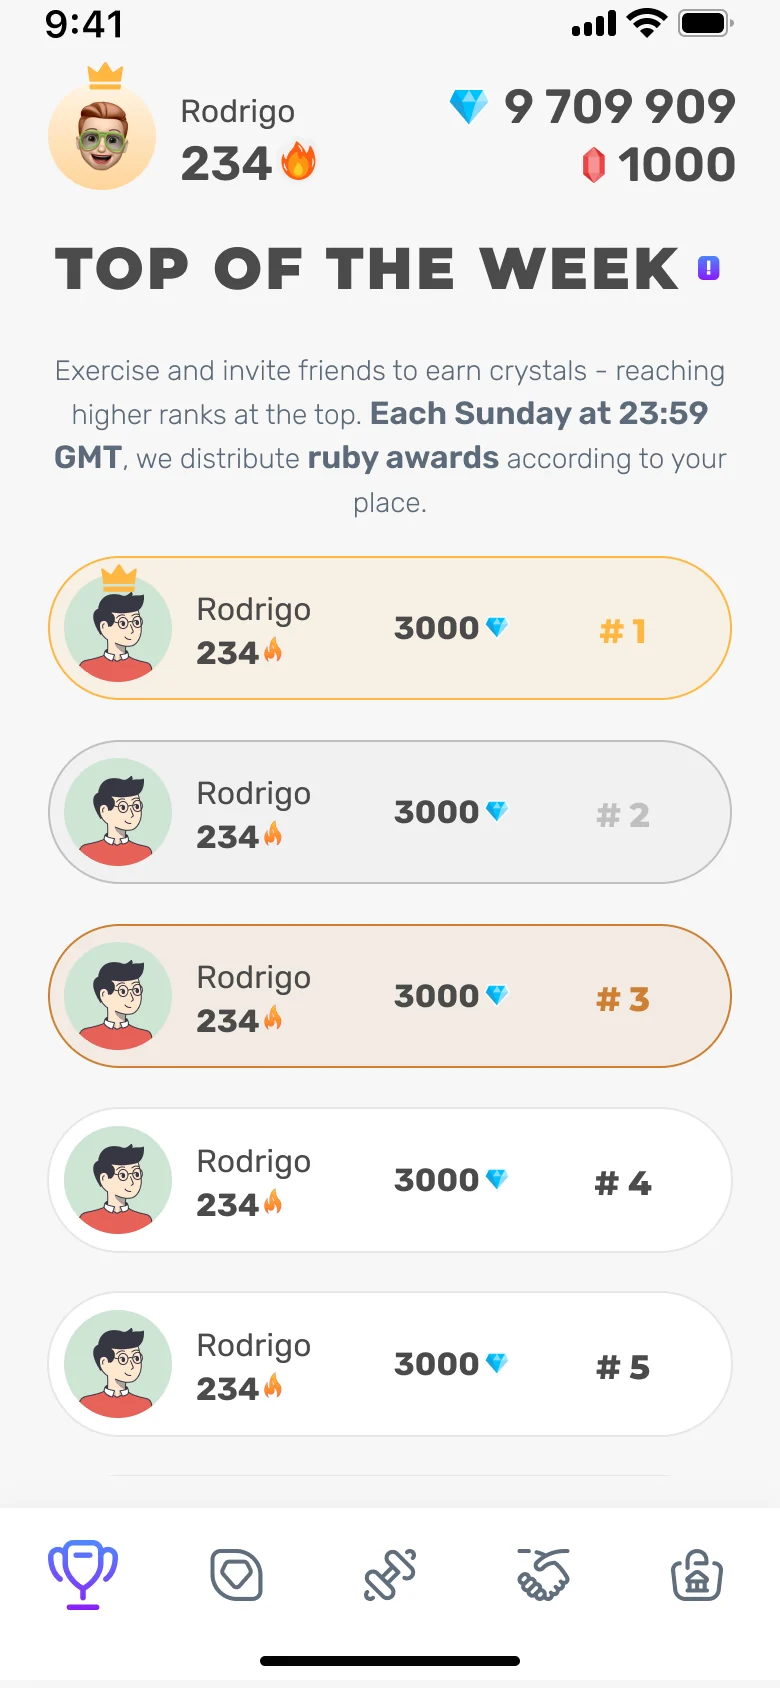The height and width of the screenshot is (1688, 780).
Task: Tap the purple info icon beside title
Action: 709,268
